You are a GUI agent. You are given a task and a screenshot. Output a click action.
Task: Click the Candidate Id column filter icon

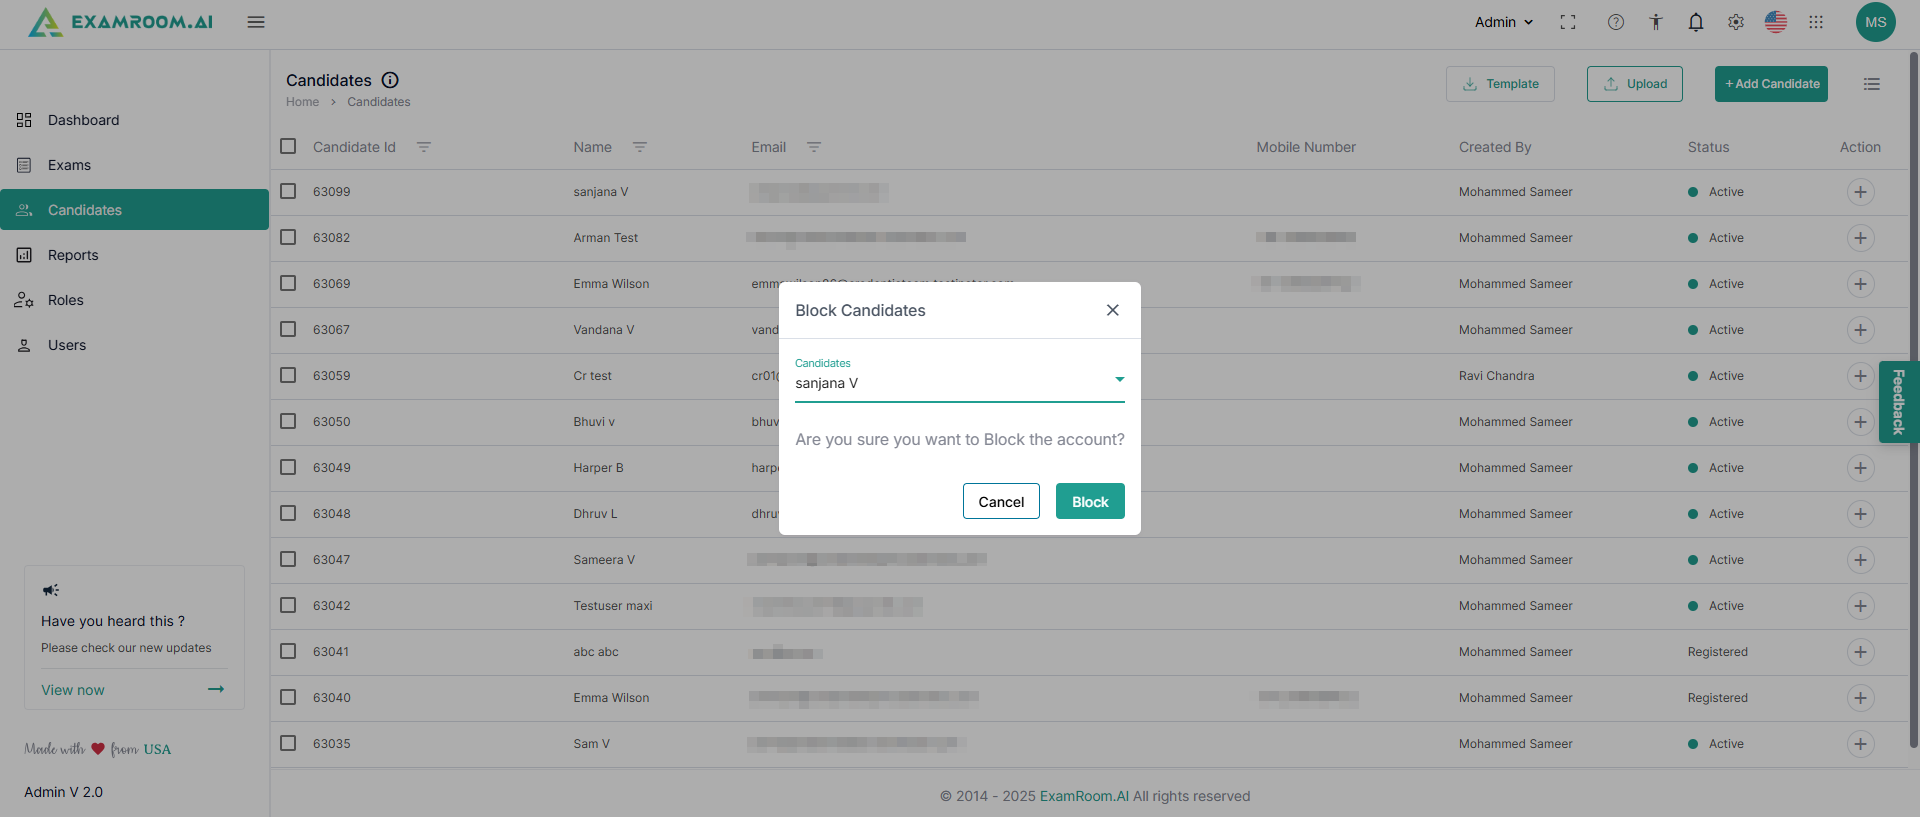(424, 147)
